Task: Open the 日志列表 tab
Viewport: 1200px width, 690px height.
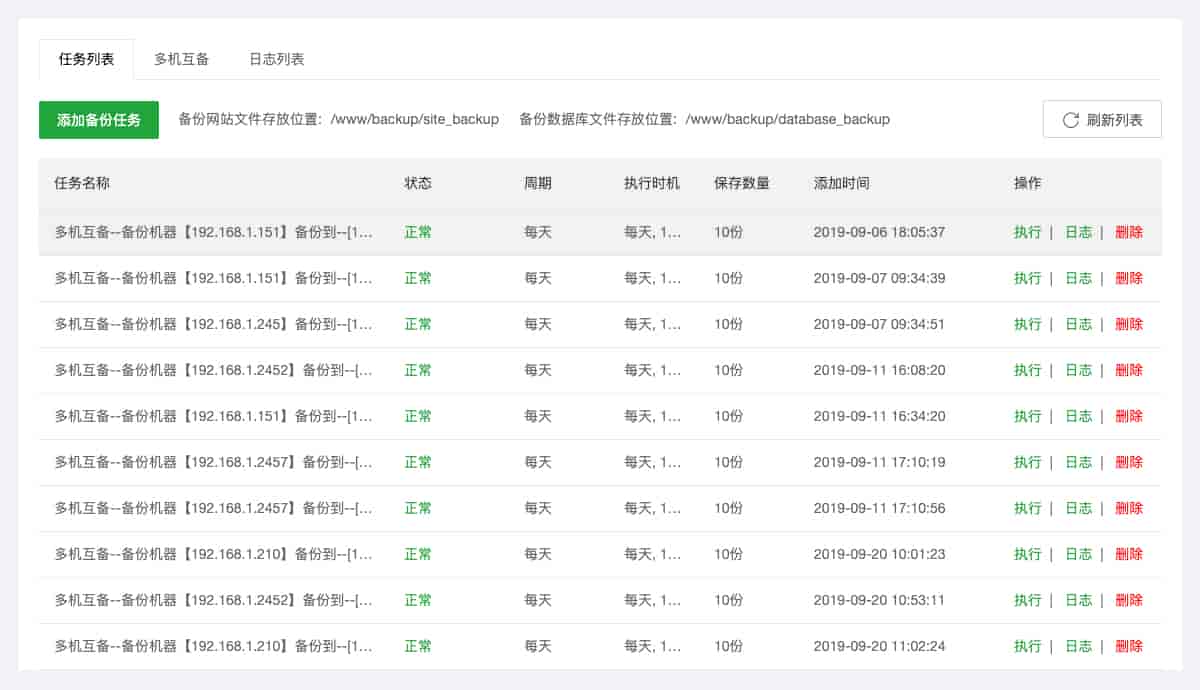Action: (277, 59)
